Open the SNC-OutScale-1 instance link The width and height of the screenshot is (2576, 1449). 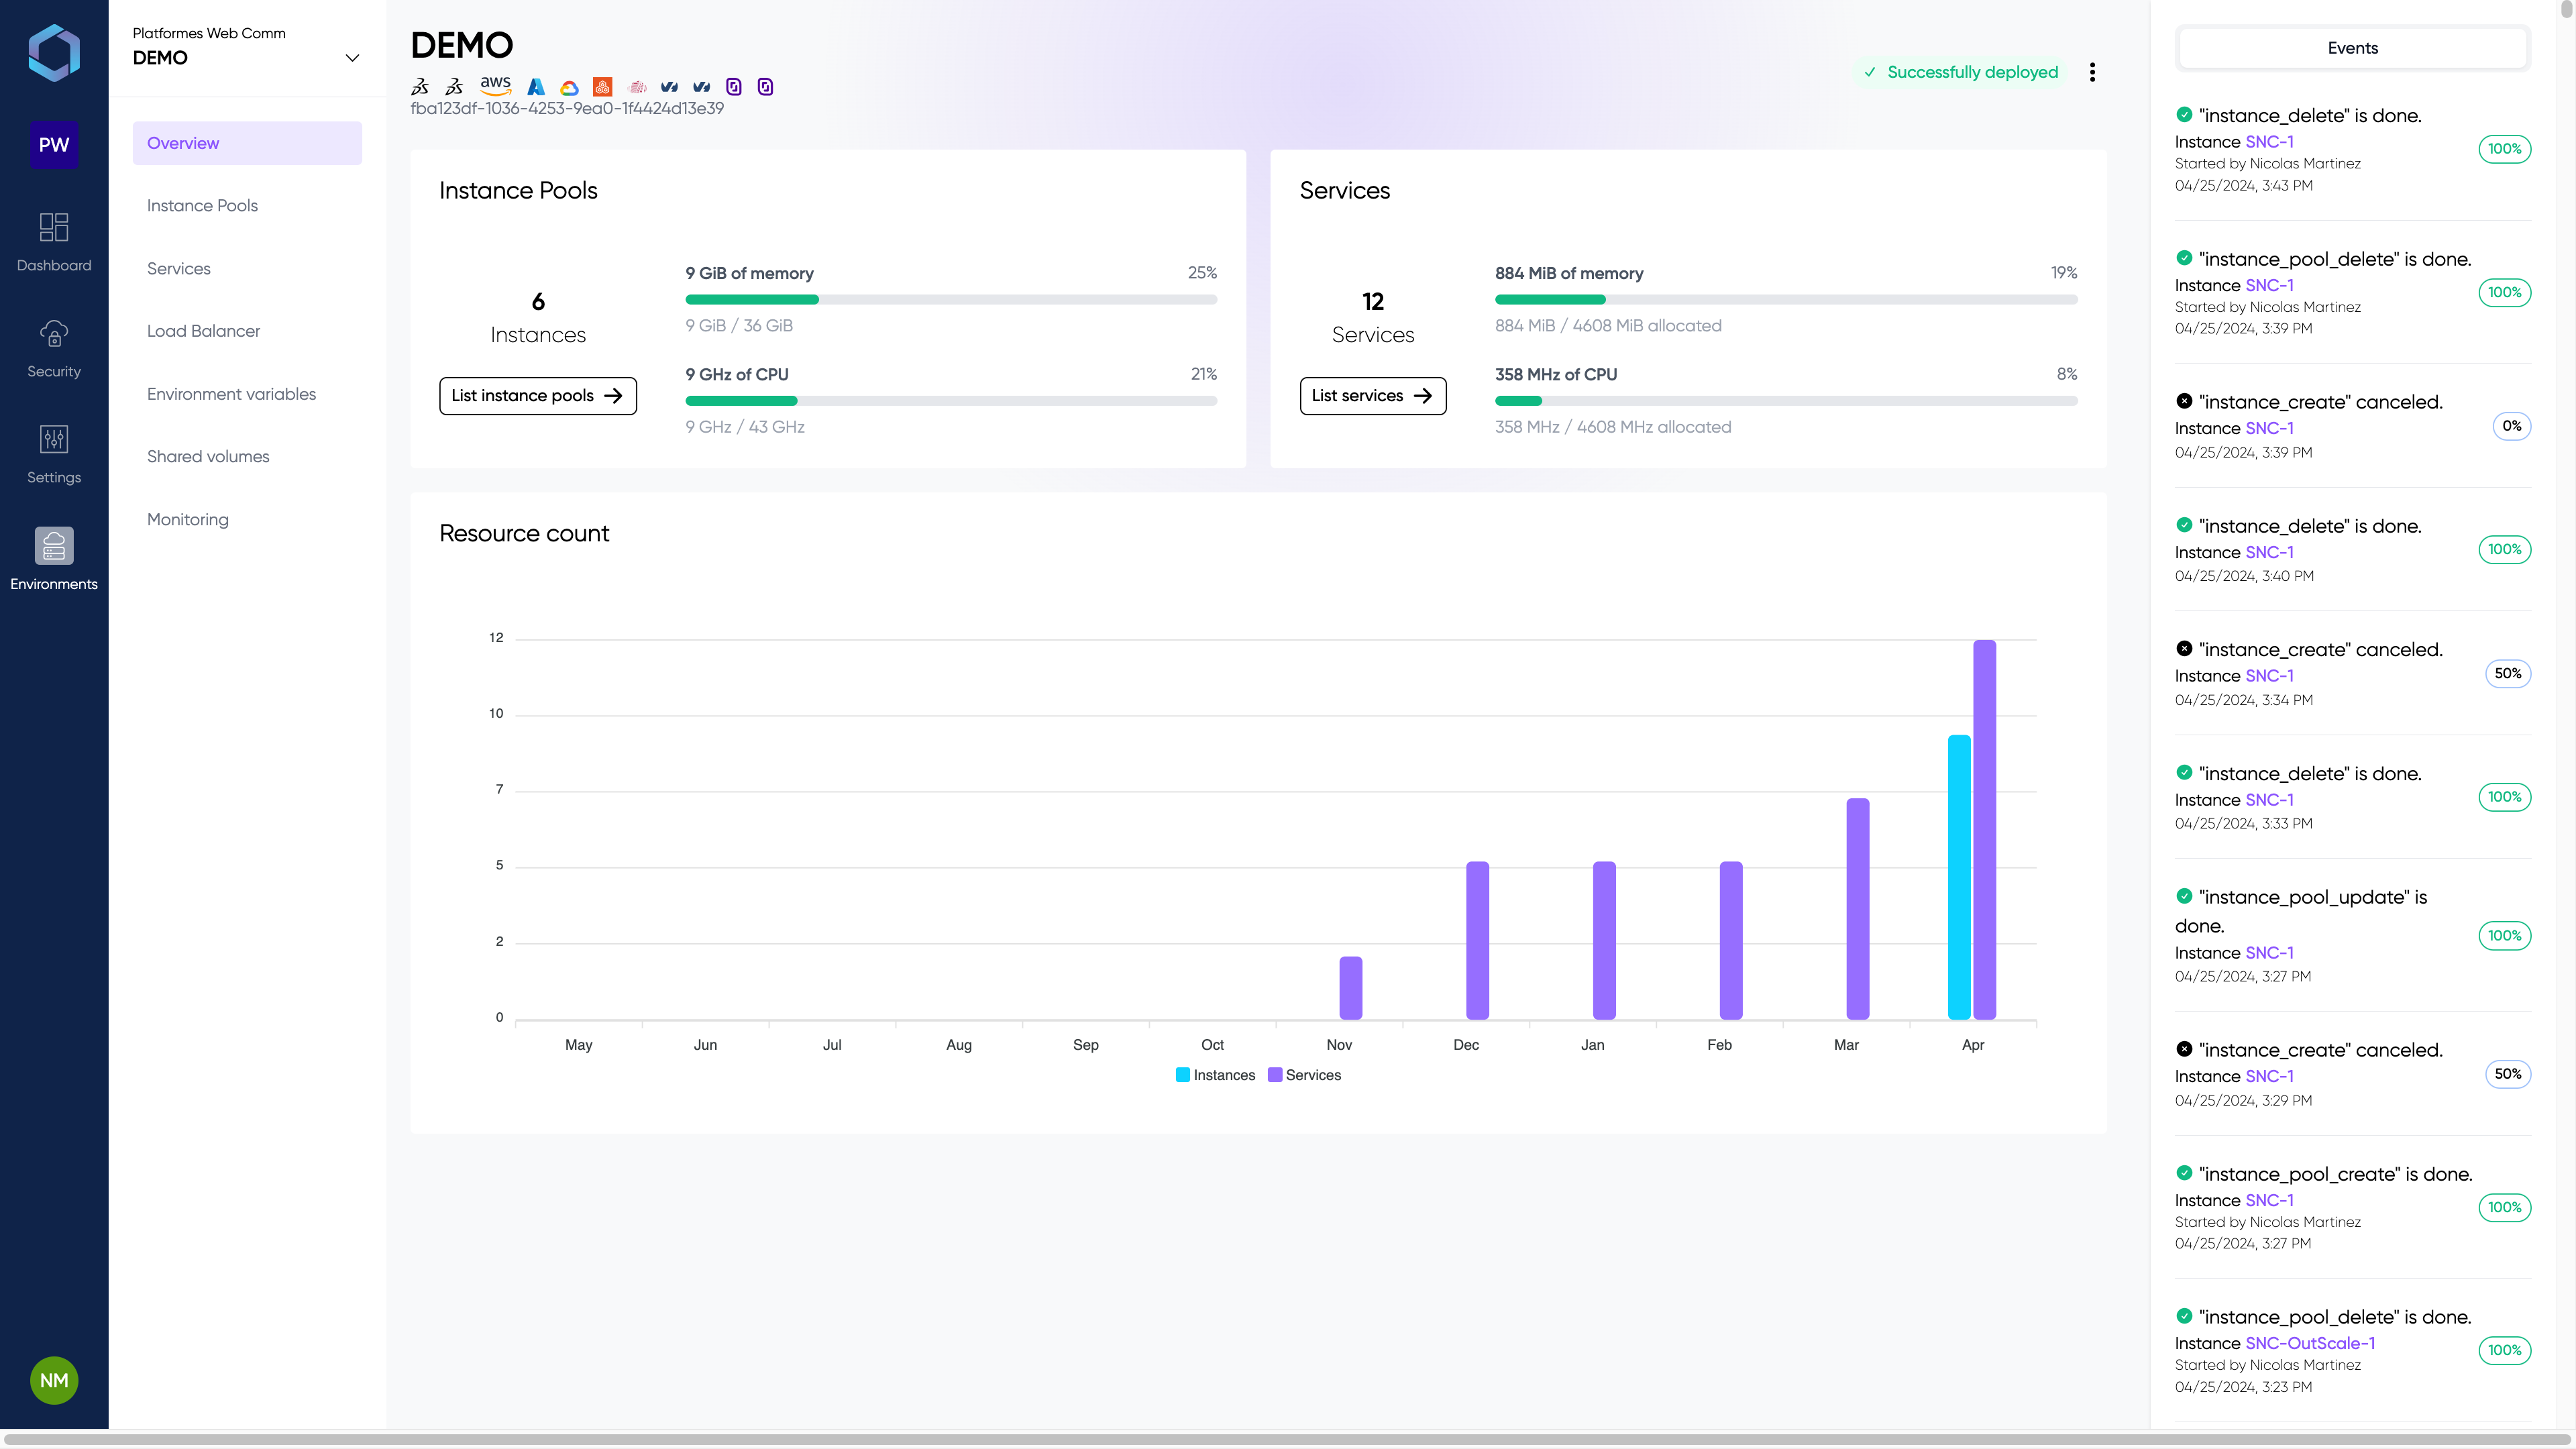click(x=2310, y=1343)
